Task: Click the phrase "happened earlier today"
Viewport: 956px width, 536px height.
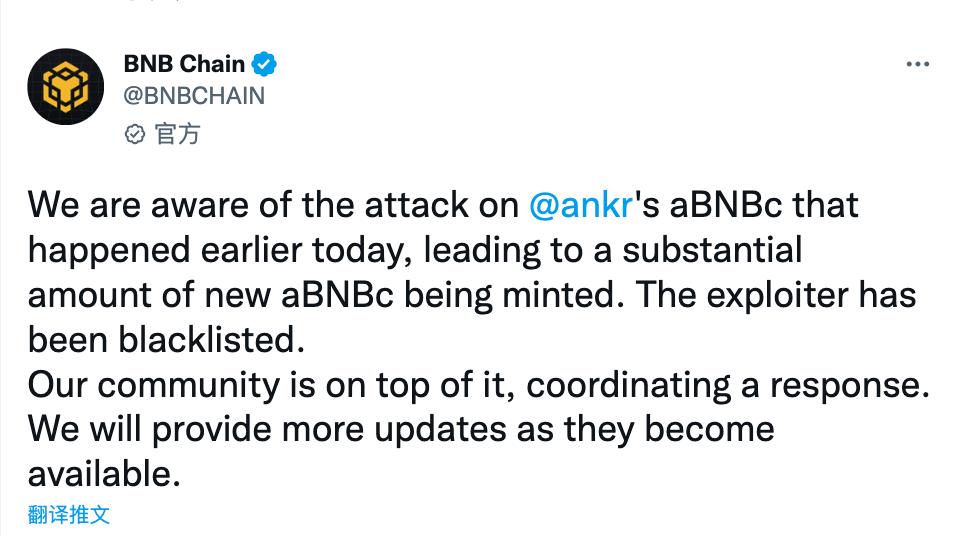Action: point(219,251)
